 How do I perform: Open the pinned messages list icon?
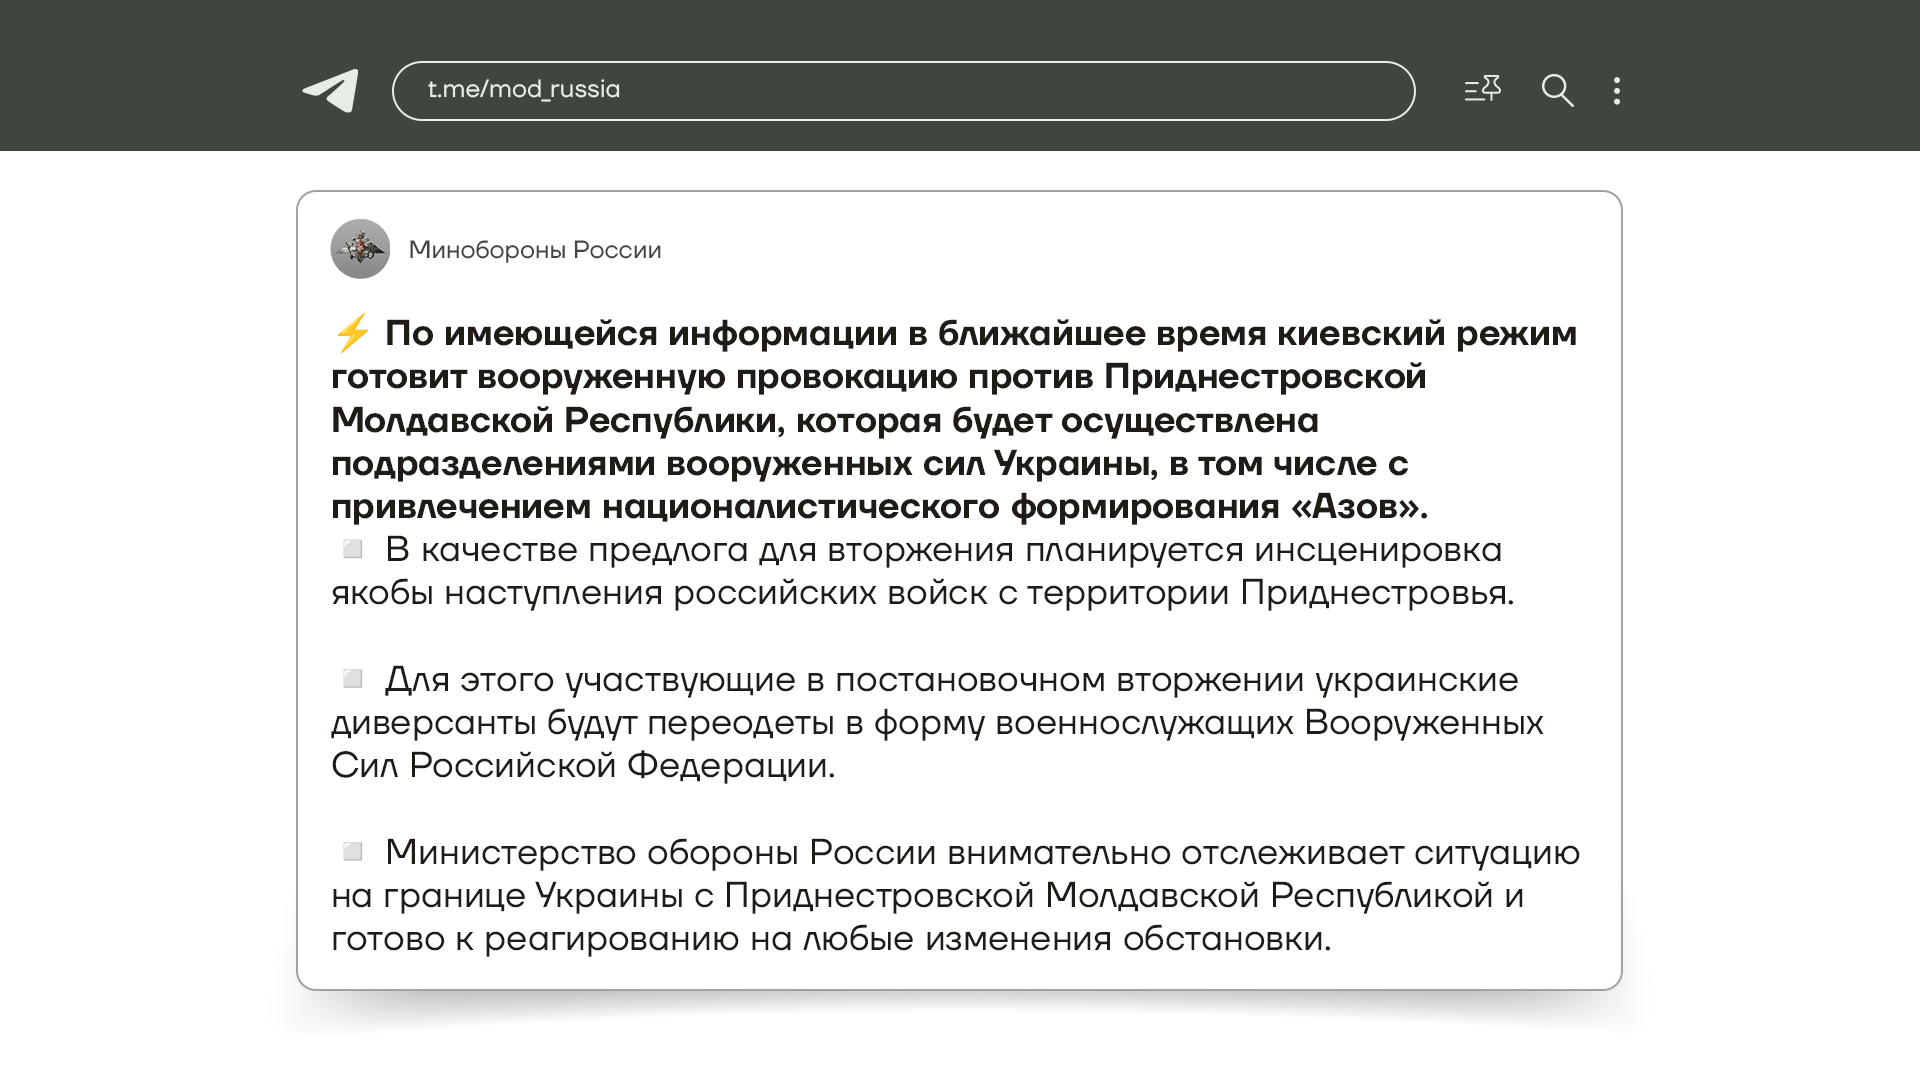[x=1482, y=90]
